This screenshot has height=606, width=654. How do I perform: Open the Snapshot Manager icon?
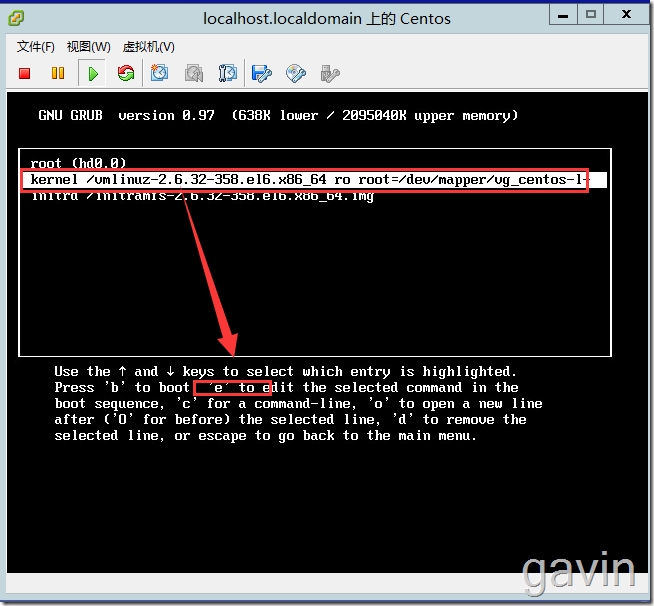pos(228,73)
